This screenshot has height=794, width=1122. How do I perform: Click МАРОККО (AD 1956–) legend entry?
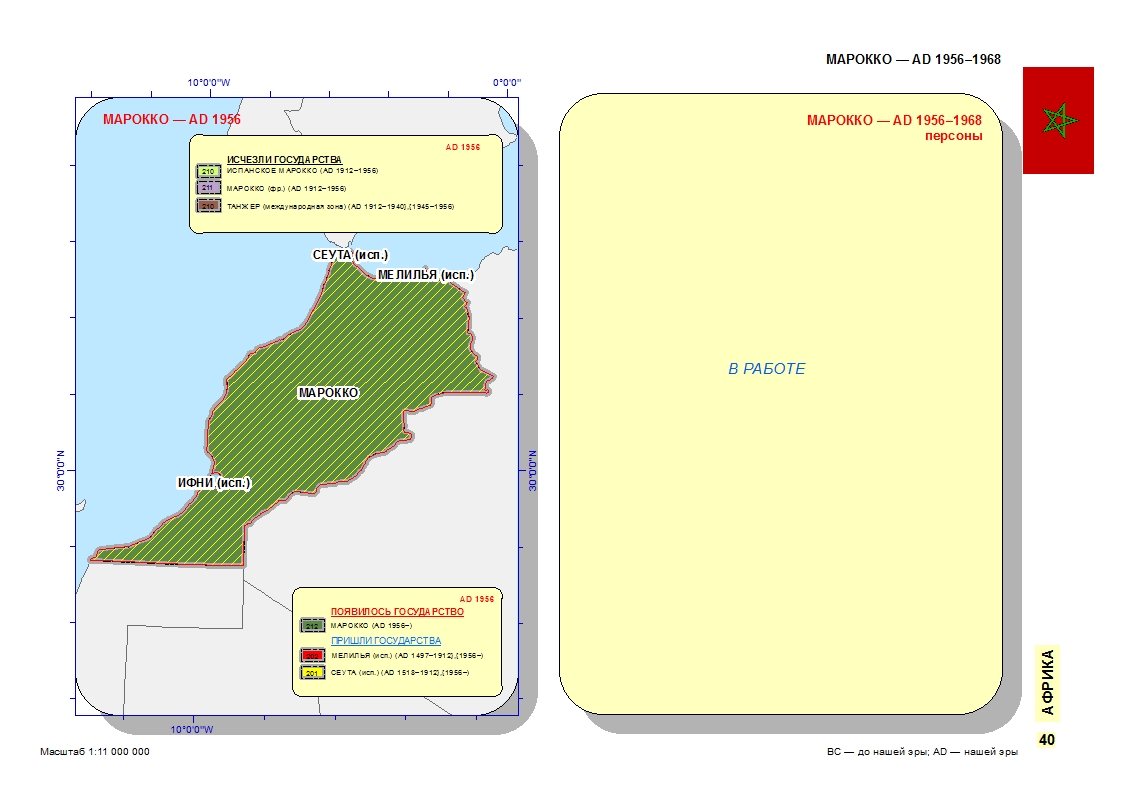(371, 626)
